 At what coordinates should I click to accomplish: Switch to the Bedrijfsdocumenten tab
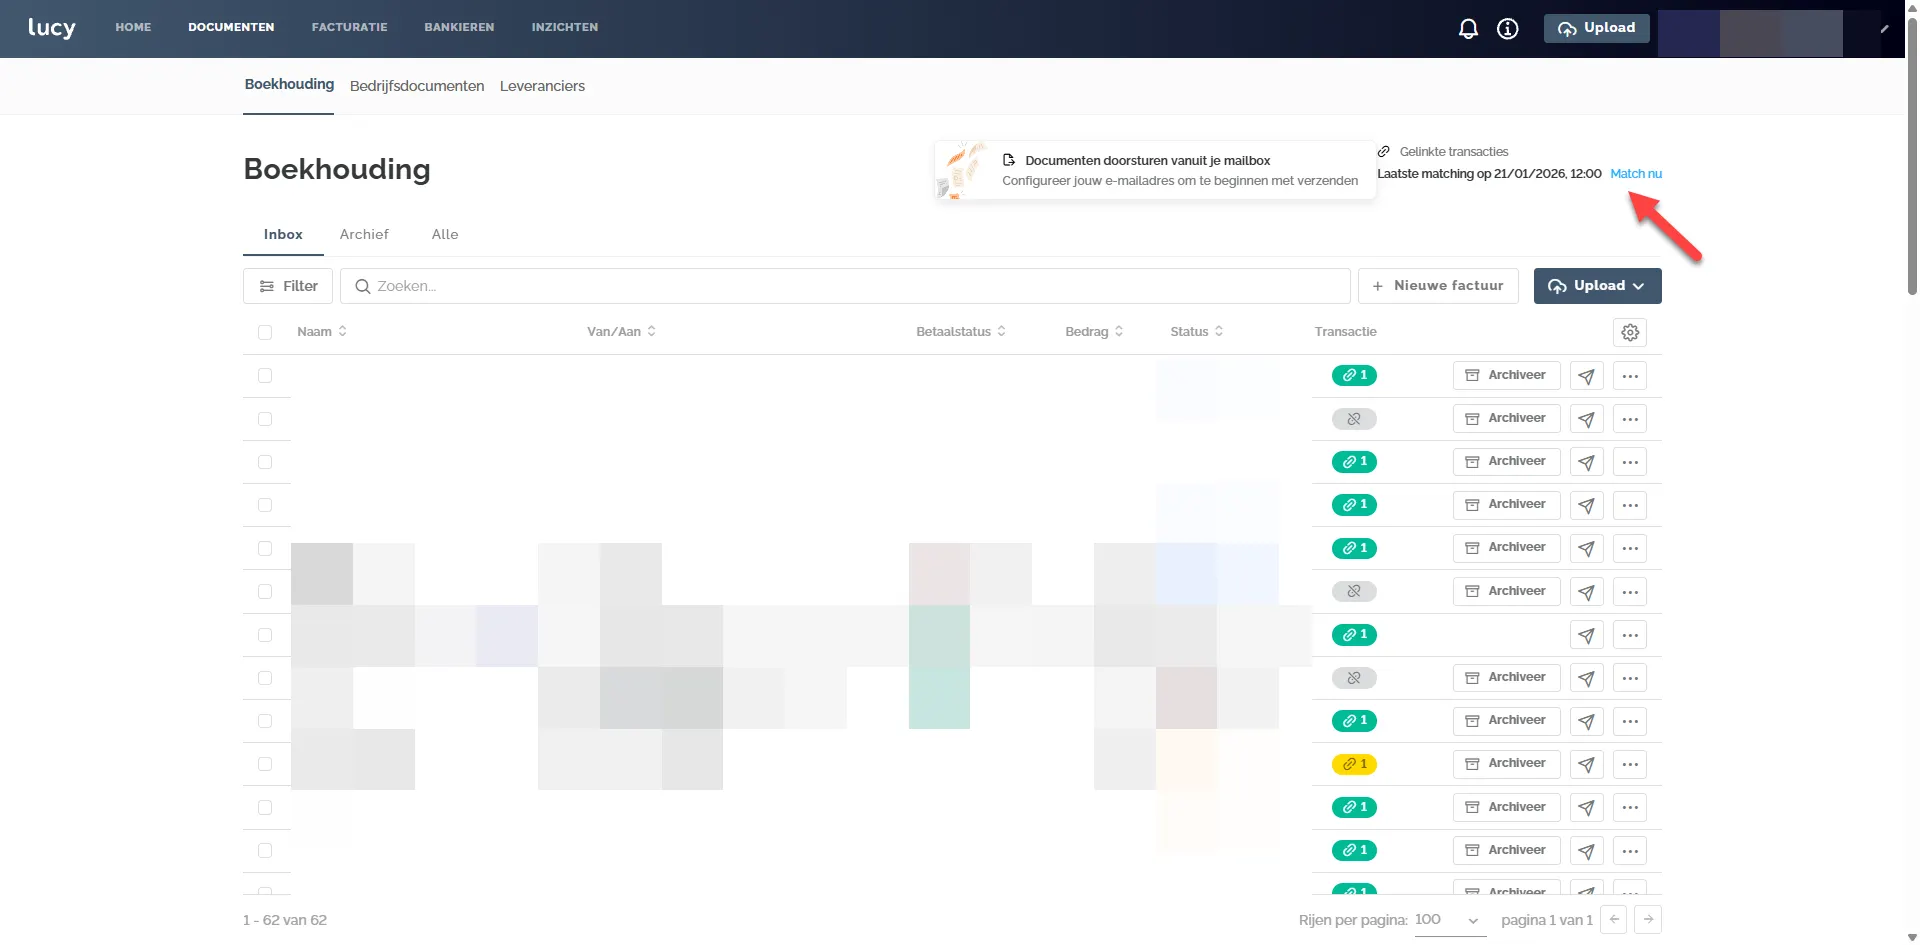click(417, 86)
